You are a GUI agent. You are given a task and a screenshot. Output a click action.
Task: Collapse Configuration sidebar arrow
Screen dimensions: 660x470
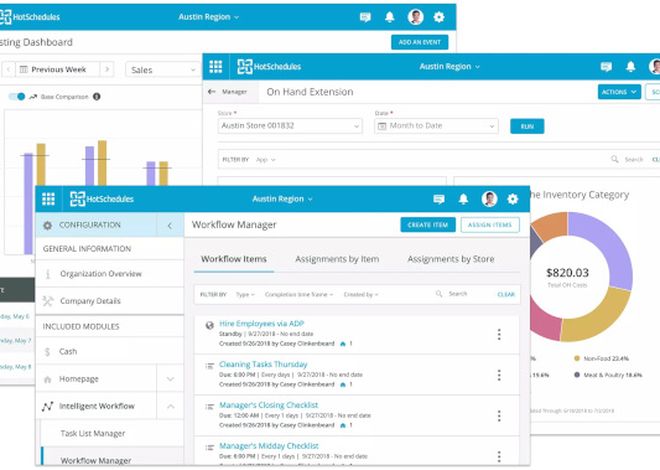tap(170, 226)
